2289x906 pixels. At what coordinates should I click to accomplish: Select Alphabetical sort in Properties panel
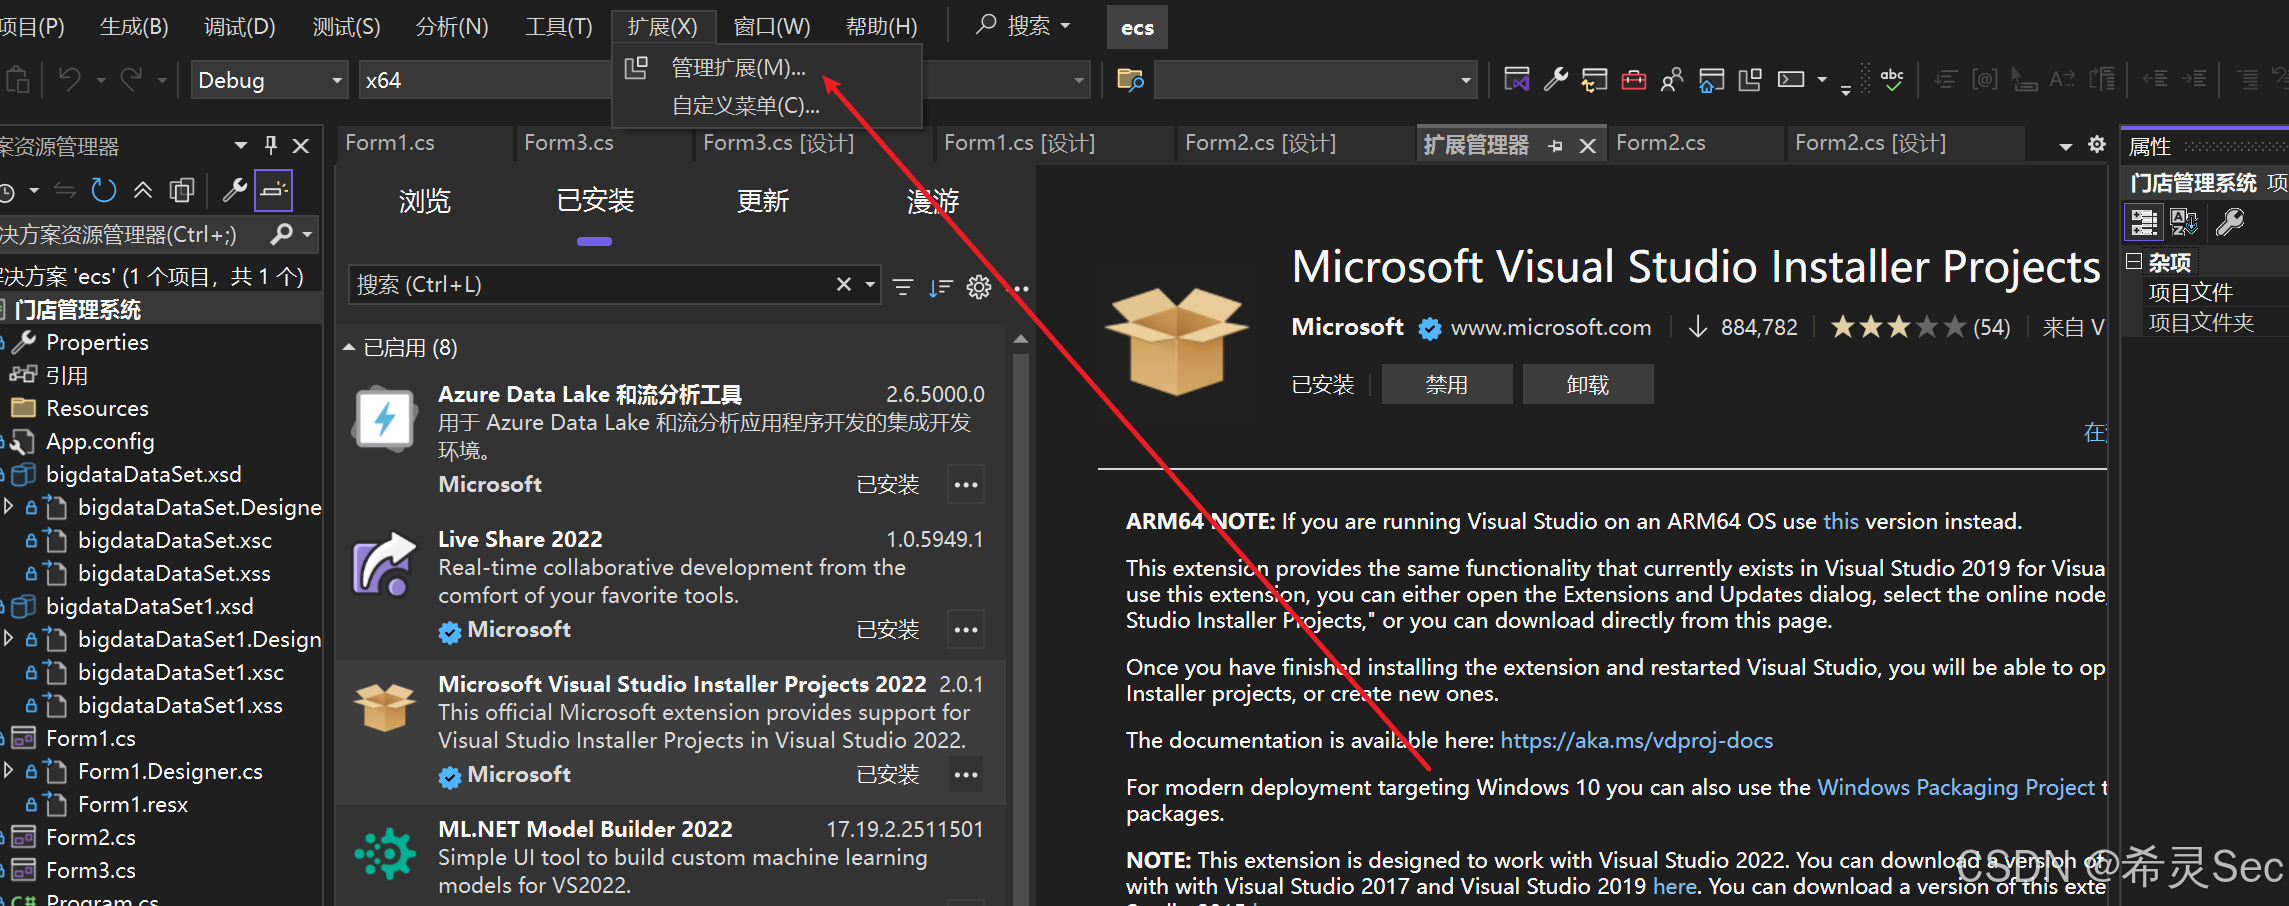click(2183, 221)
